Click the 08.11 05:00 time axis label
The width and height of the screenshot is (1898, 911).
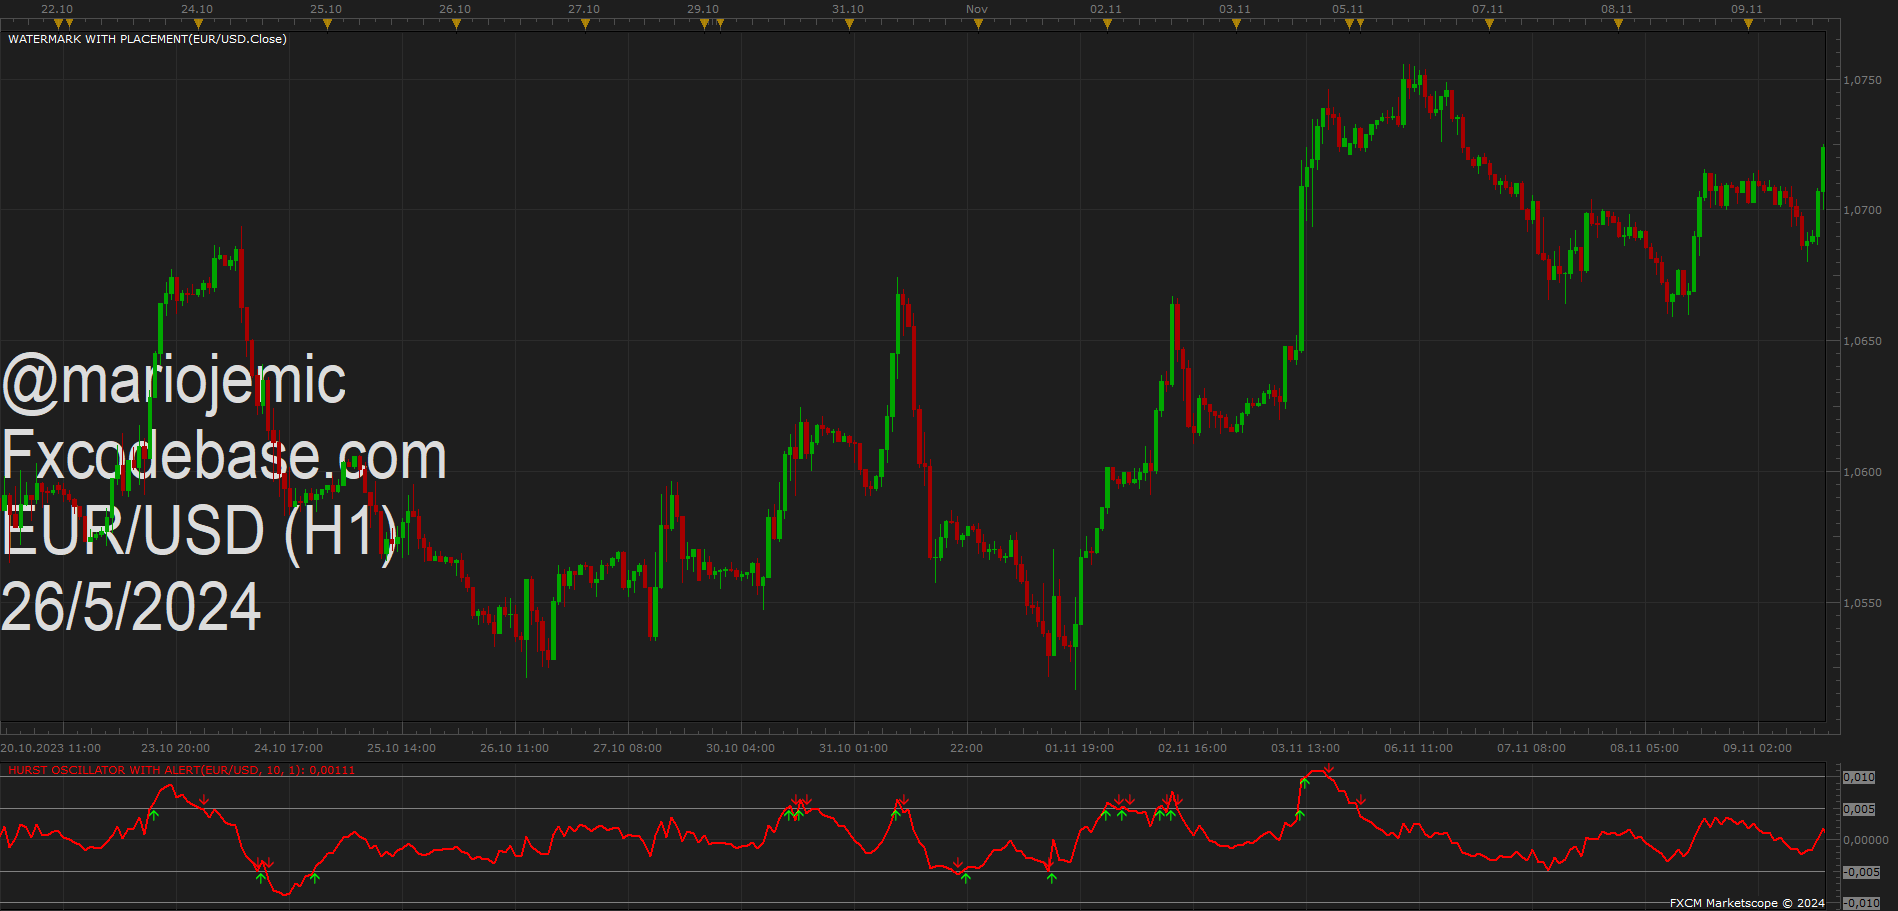click(1645, 748)
